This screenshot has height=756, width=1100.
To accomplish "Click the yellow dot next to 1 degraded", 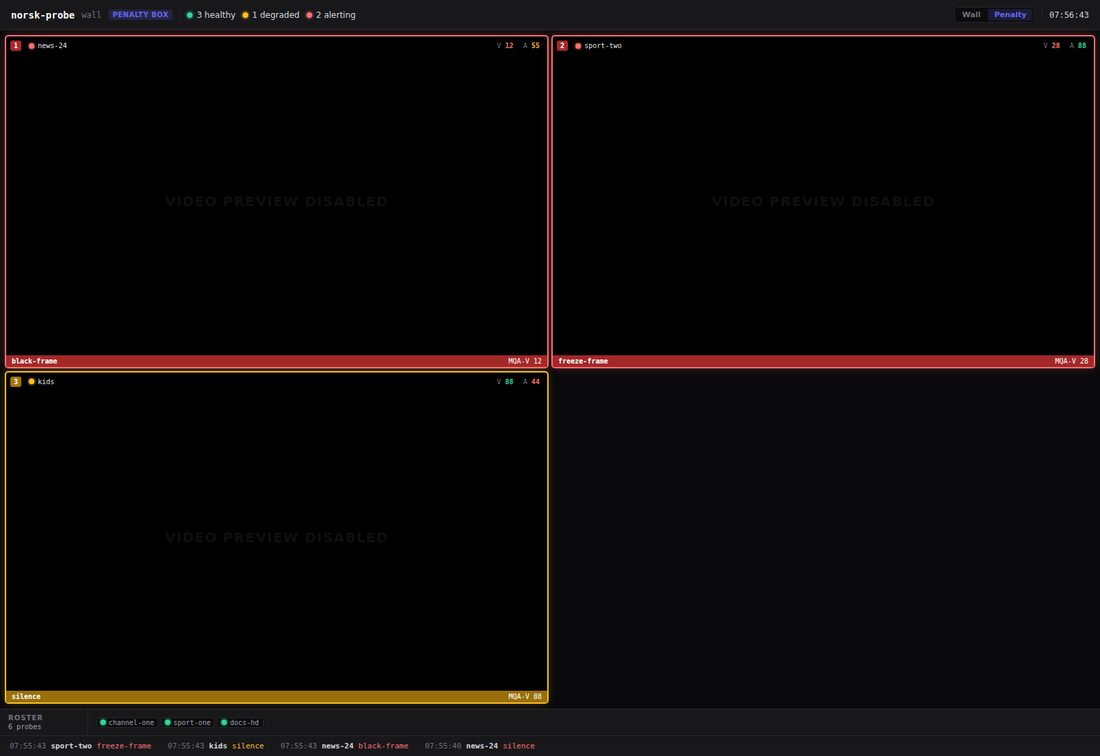I will [246, 15].
